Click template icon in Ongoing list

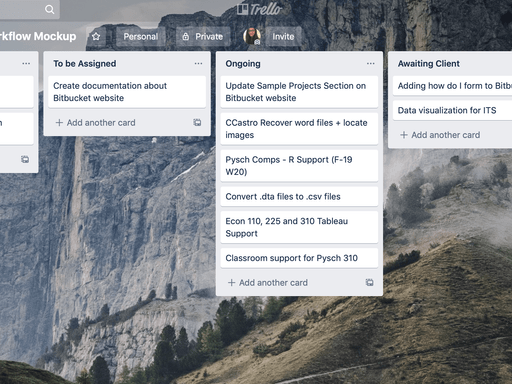tap(369, 283)
